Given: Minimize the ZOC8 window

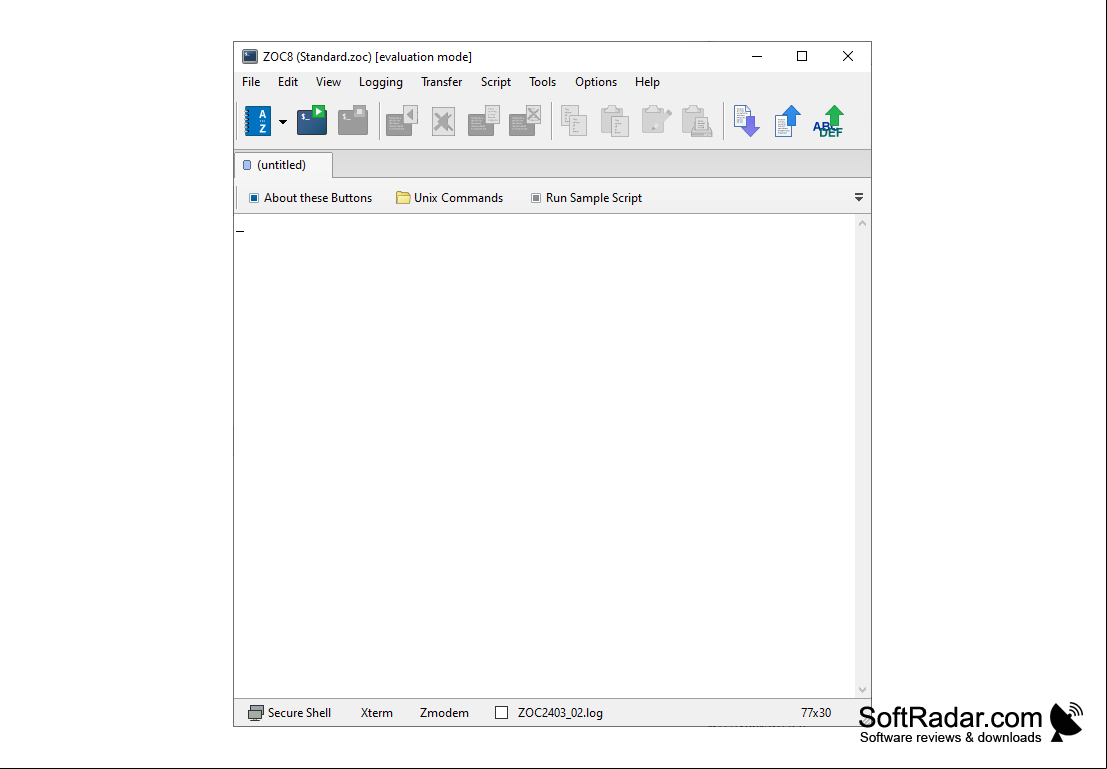Looking at the screenshot, I should 757,56.
